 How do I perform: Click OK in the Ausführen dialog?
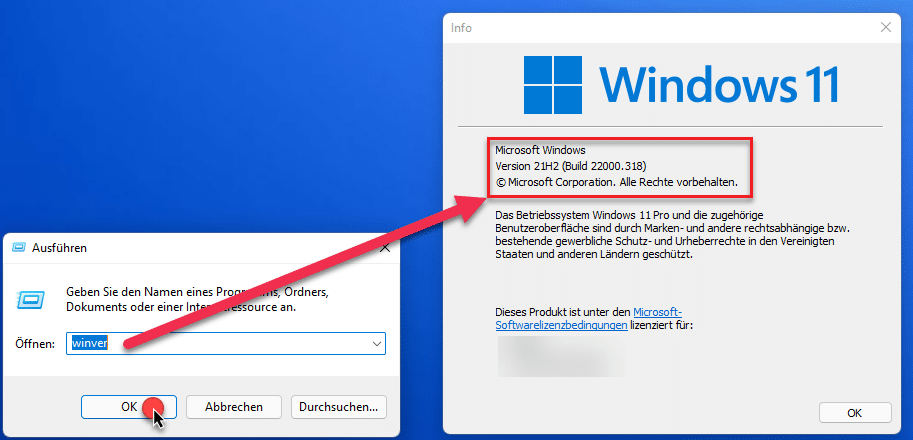click(x=129, y=407)
